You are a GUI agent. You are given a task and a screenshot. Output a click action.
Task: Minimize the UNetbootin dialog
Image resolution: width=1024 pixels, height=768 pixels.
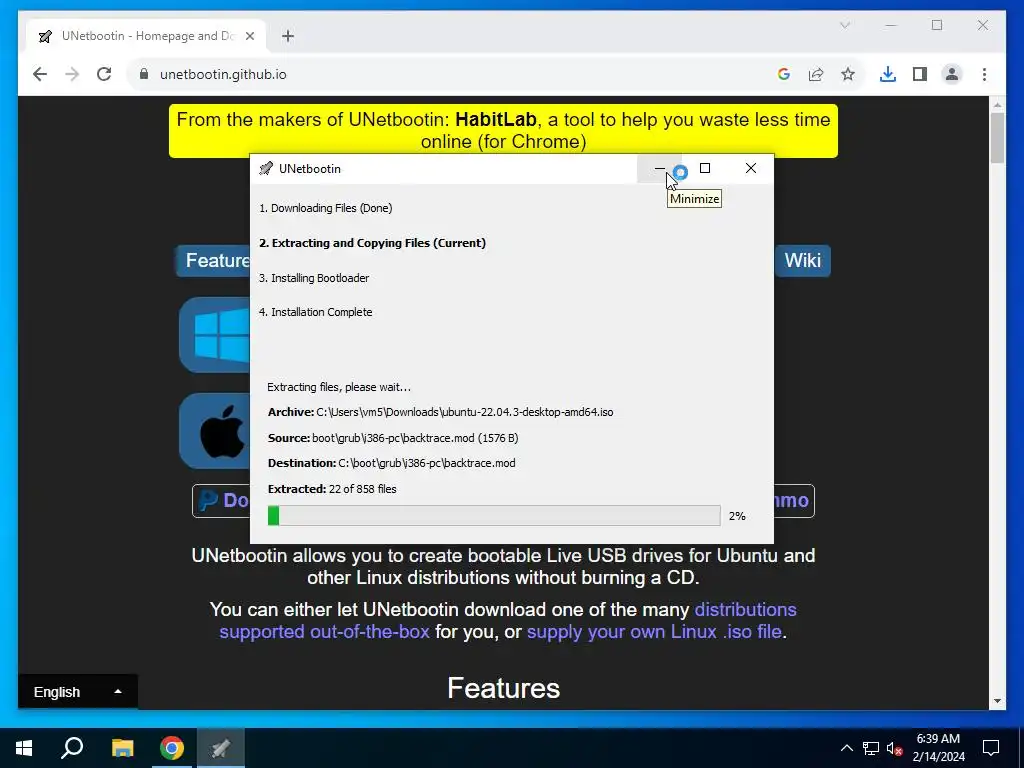pos(660,168)
